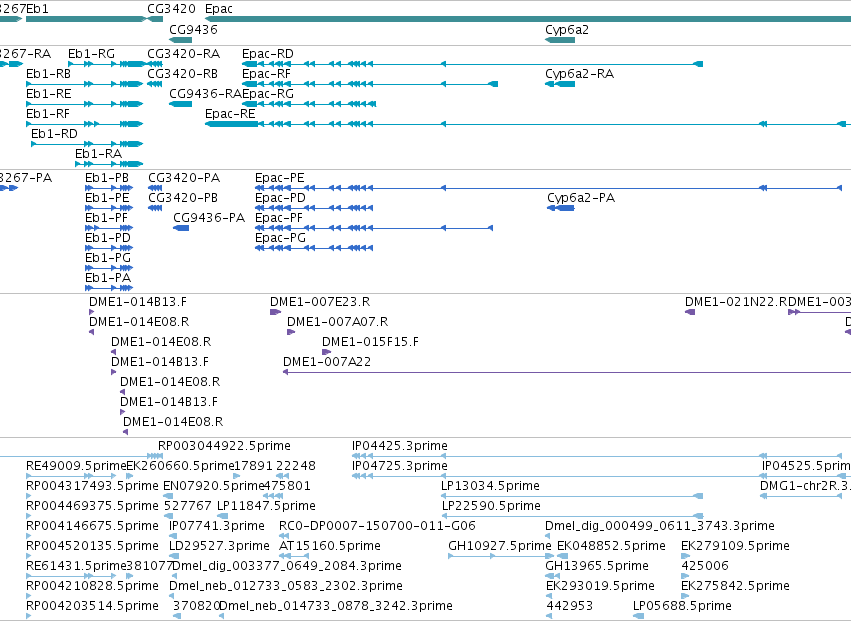The width and height of the screenshot is (851, 621).
Task: Select the Eb1-PA protein label
Action: click(x=108, y=278)
